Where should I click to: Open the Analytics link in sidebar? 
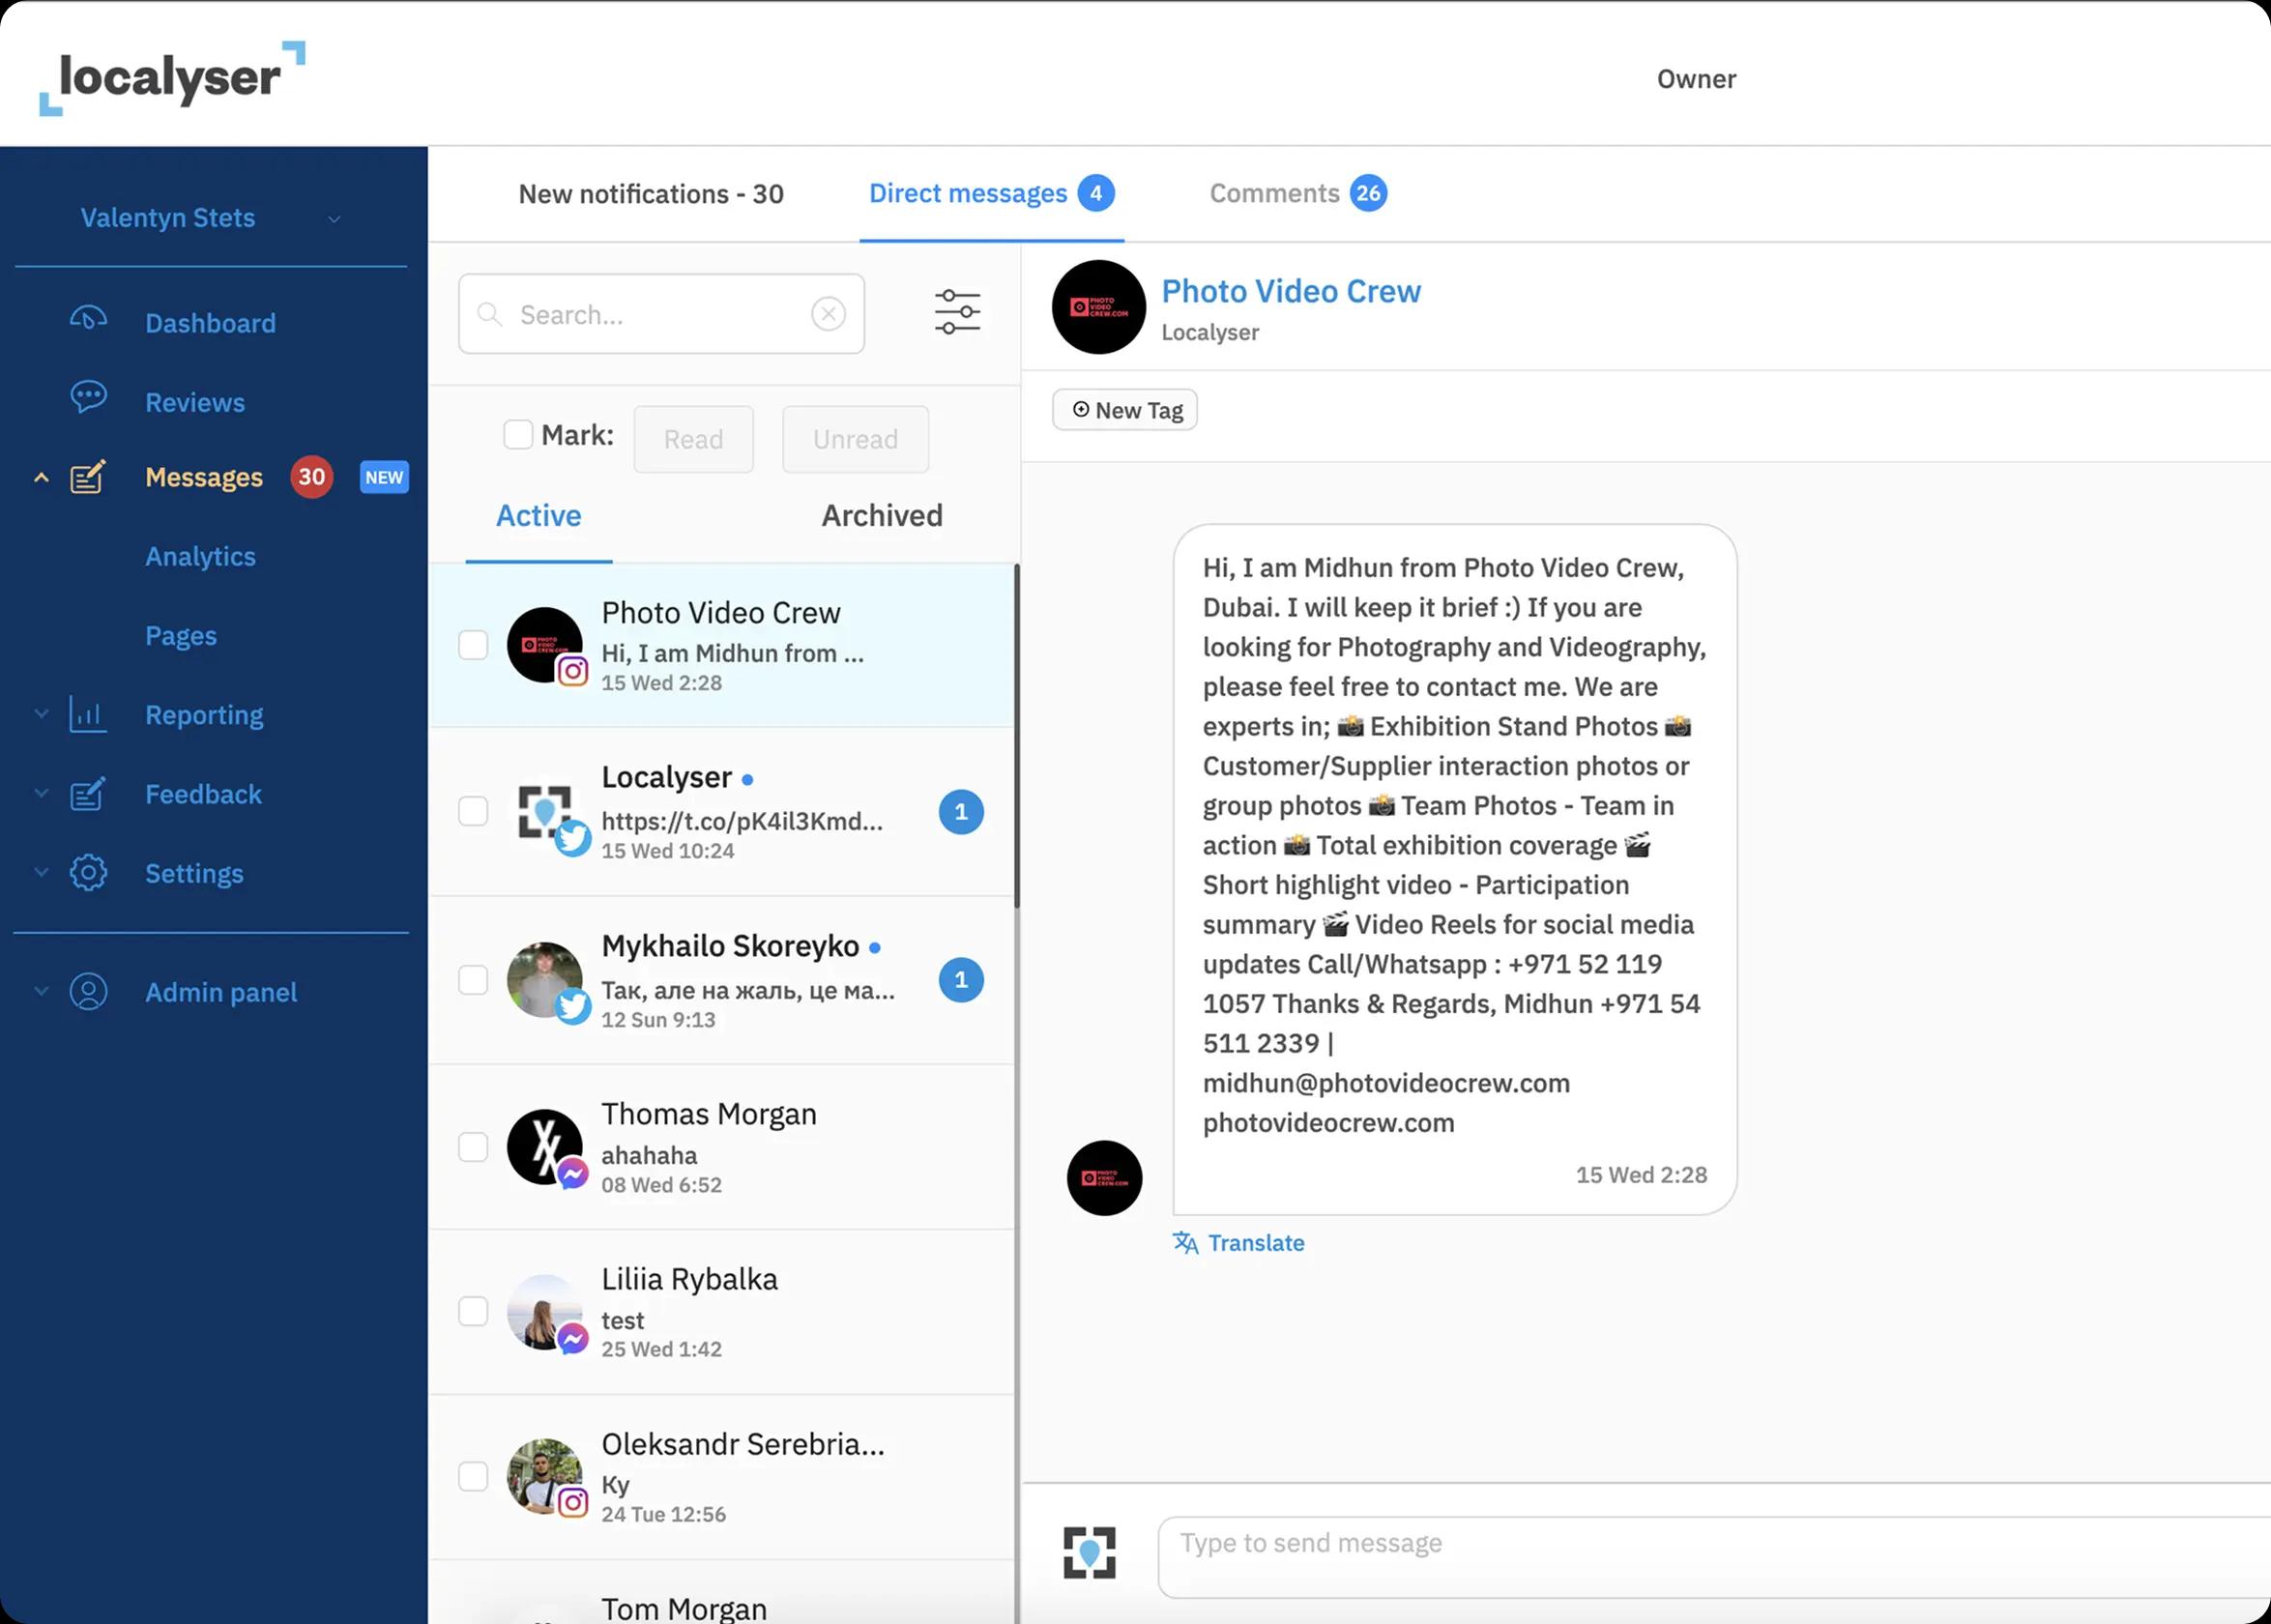200,557
